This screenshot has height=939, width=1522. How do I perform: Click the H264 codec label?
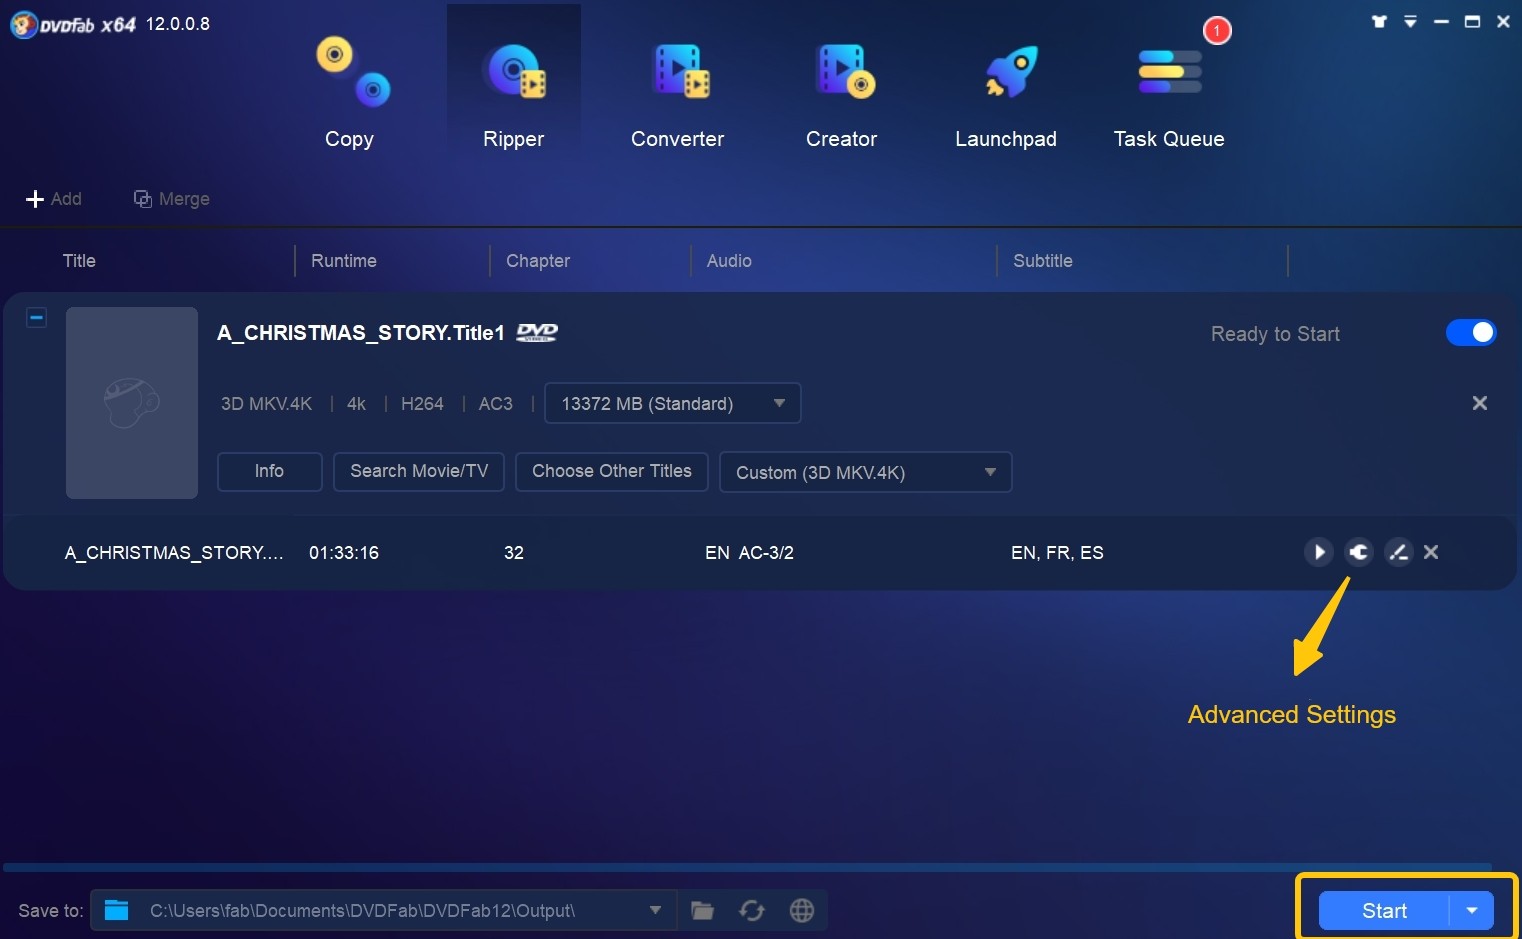point(422,404)
